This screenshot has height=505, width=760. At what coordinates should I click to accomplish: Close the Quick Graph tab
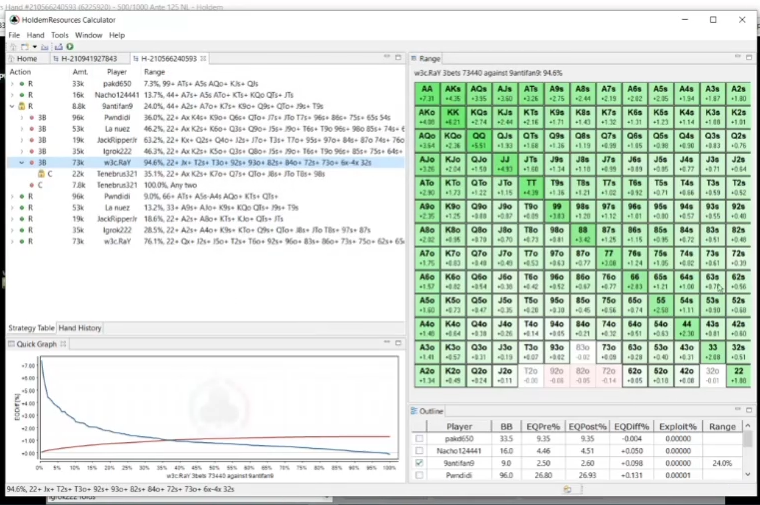pyautogui.click(x=63, y=344)
